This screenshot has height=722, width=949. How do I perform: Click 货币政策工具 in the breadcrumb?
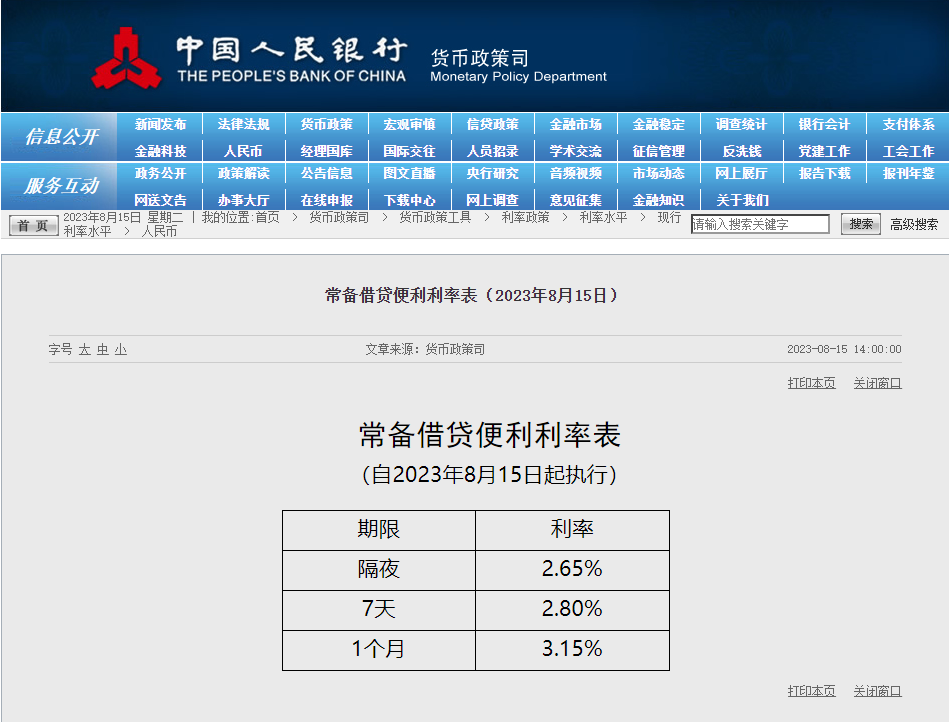435,217
